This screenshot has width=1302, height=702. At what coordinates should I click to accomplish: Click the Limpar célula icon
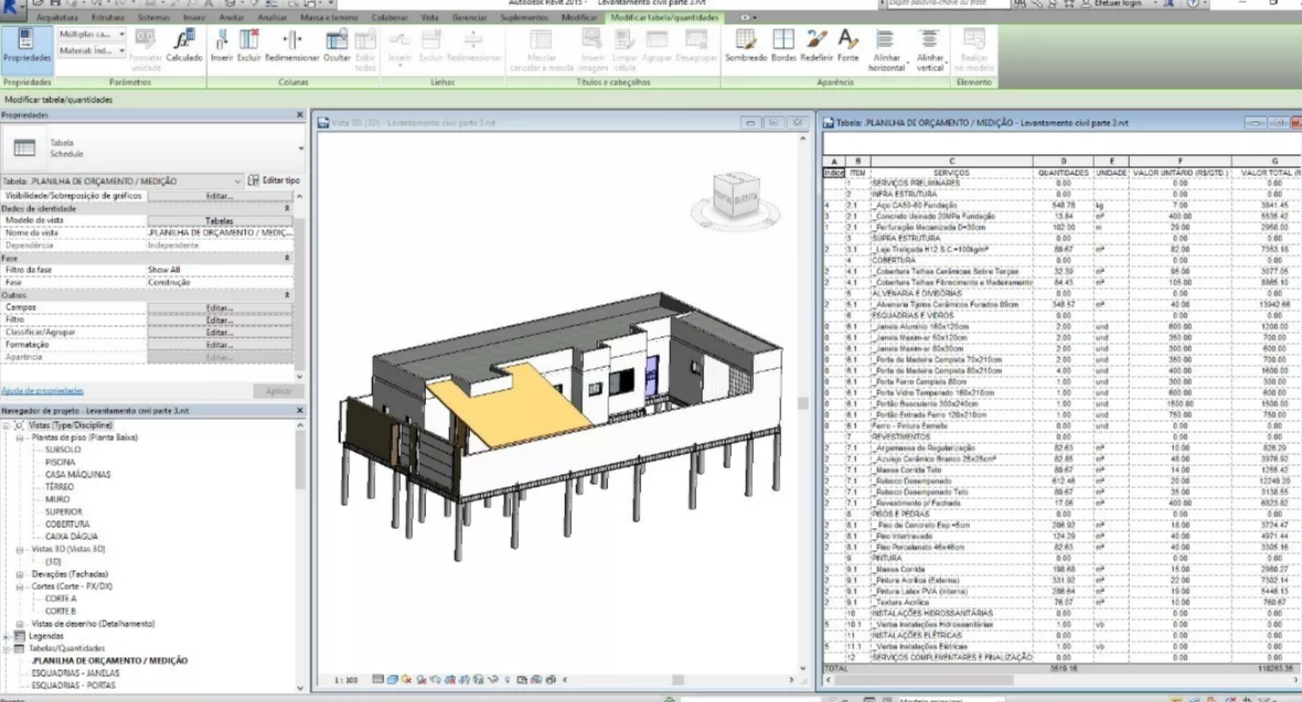[625, 47]
